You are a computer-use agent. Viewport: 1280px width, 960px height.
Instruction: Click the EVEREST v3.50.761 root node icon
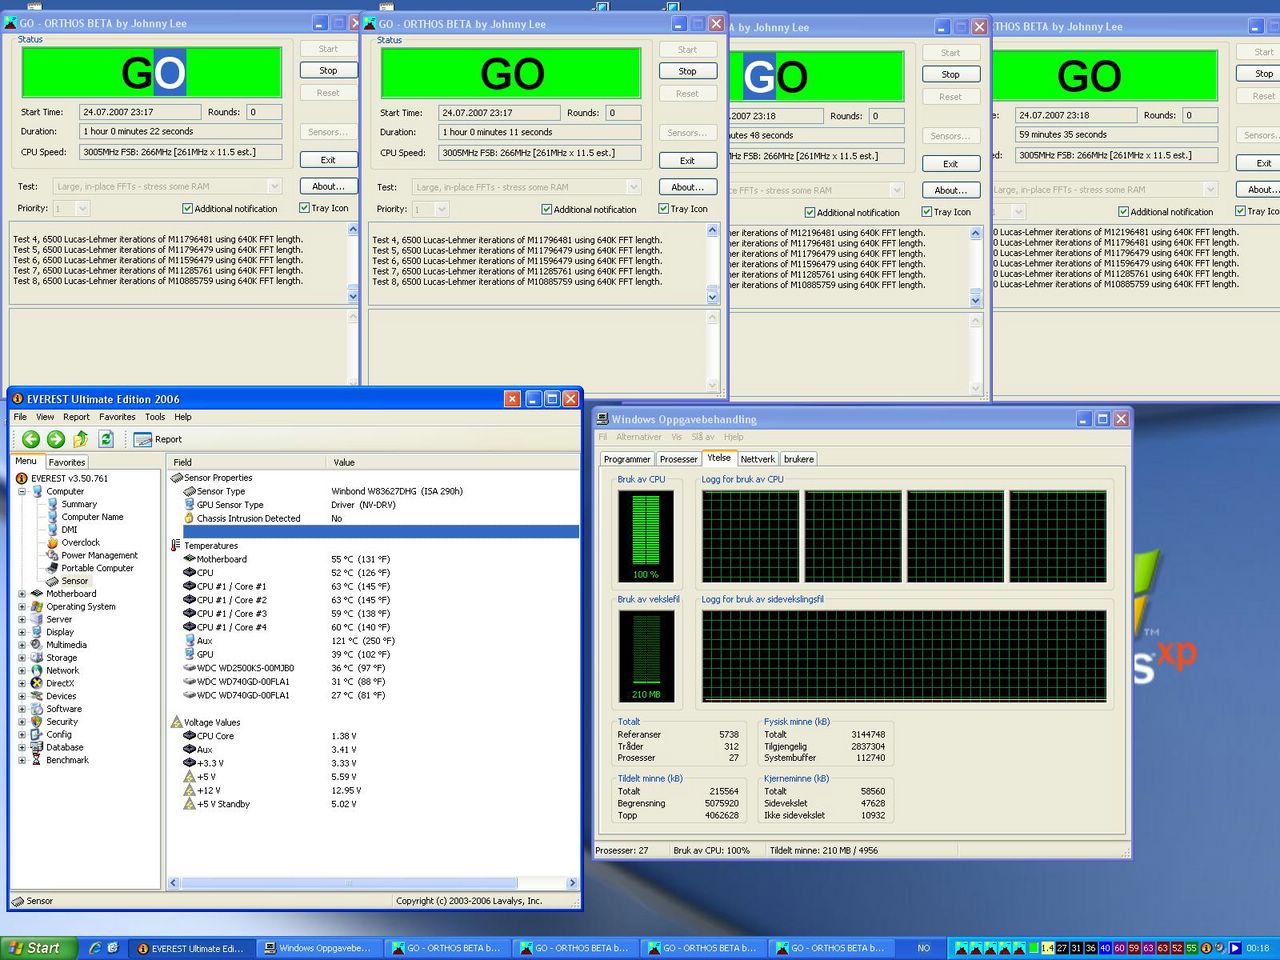[22, 478]
